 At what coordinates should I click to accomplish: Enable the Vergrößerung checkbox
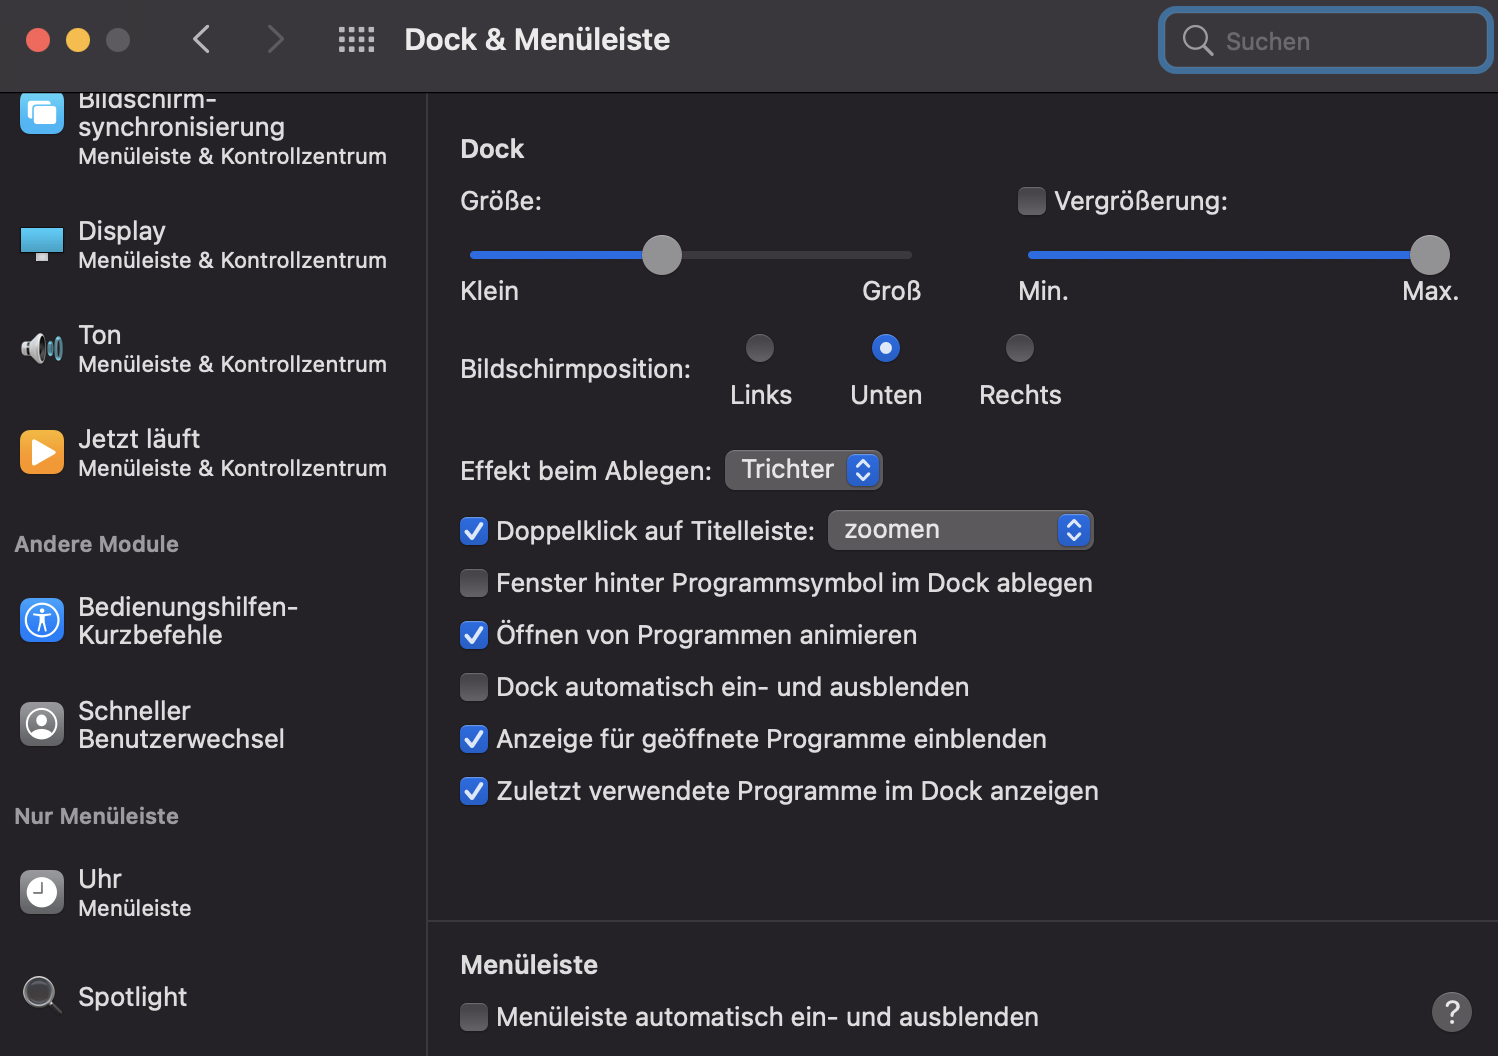(x=1032, y=201)
